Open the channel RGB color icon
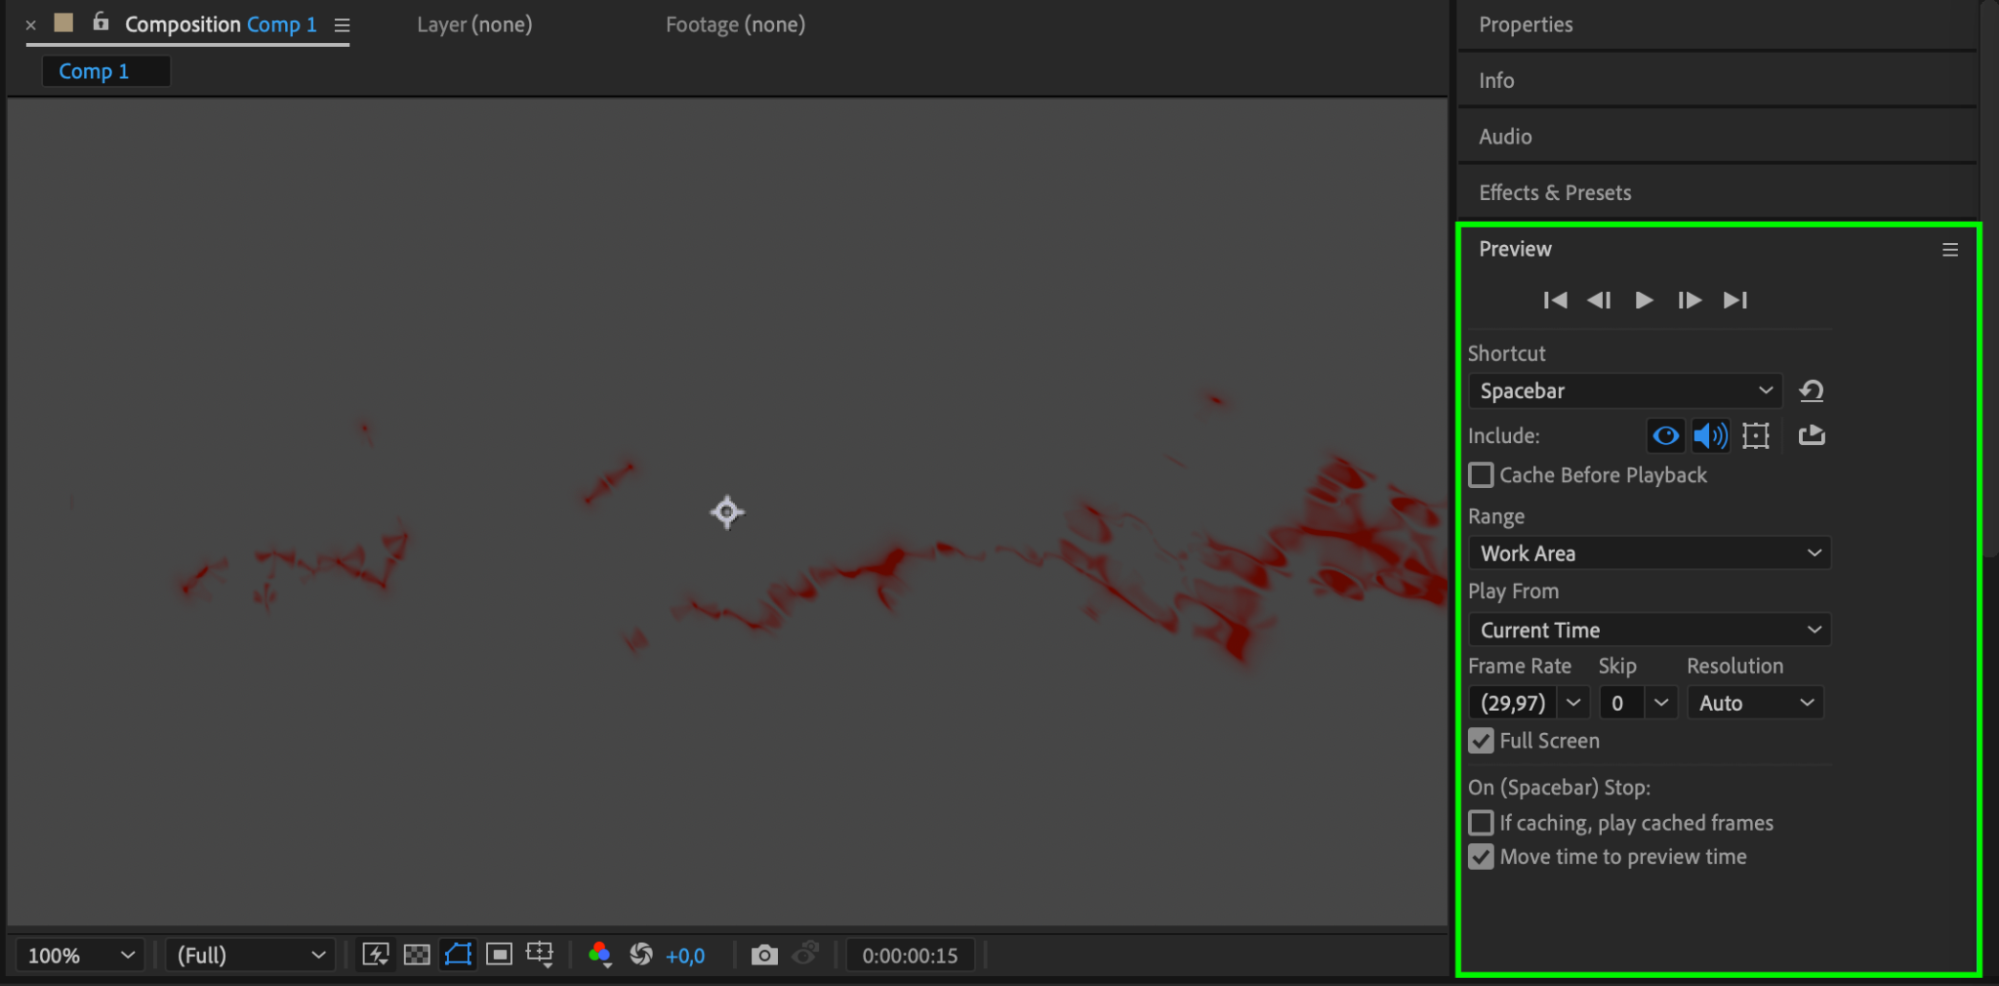The image size is (1999, 986). 600,955
